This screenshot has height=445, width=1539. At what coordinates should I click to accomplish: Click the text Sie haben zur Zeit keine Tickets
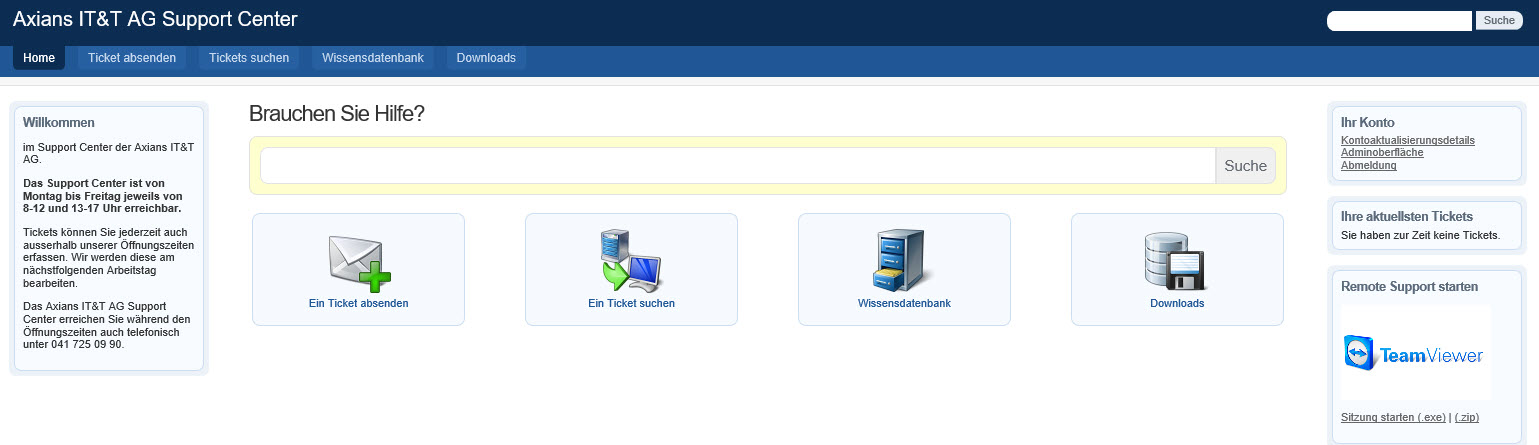[x=1420, y=236]
